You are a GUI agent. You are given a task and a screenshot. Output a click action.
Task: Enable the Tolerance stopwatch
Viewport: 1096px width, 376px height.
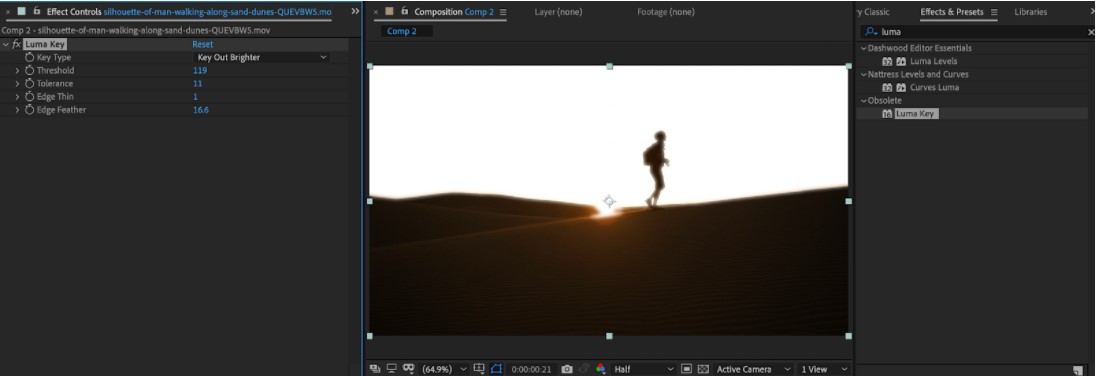(29, 84)
